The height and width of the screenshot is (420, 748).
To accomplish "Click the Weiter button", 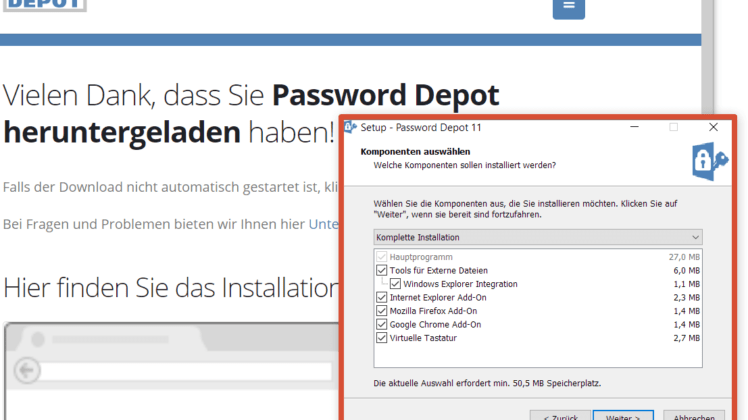I will pyautogui.click(x=623, y=416).
